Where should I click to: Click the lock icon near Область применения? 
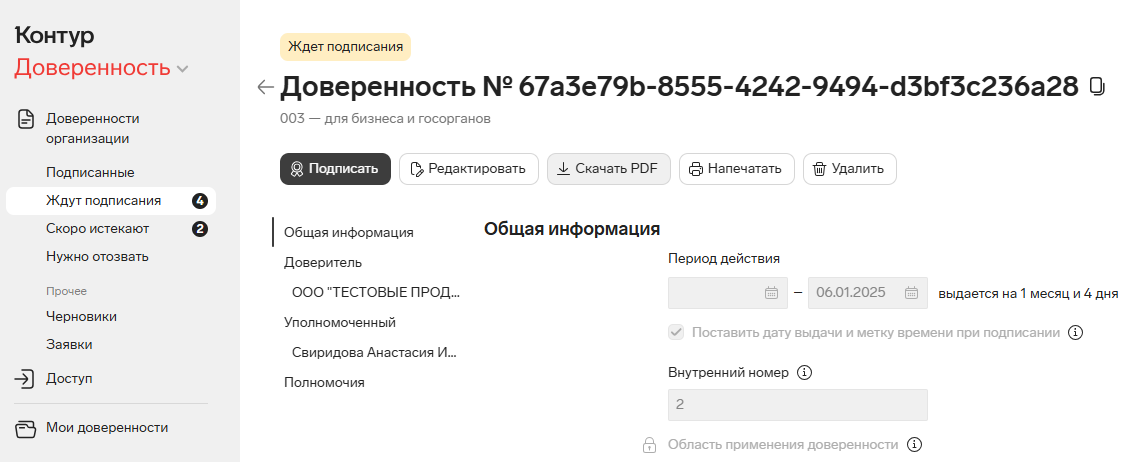tap(649, 445)
